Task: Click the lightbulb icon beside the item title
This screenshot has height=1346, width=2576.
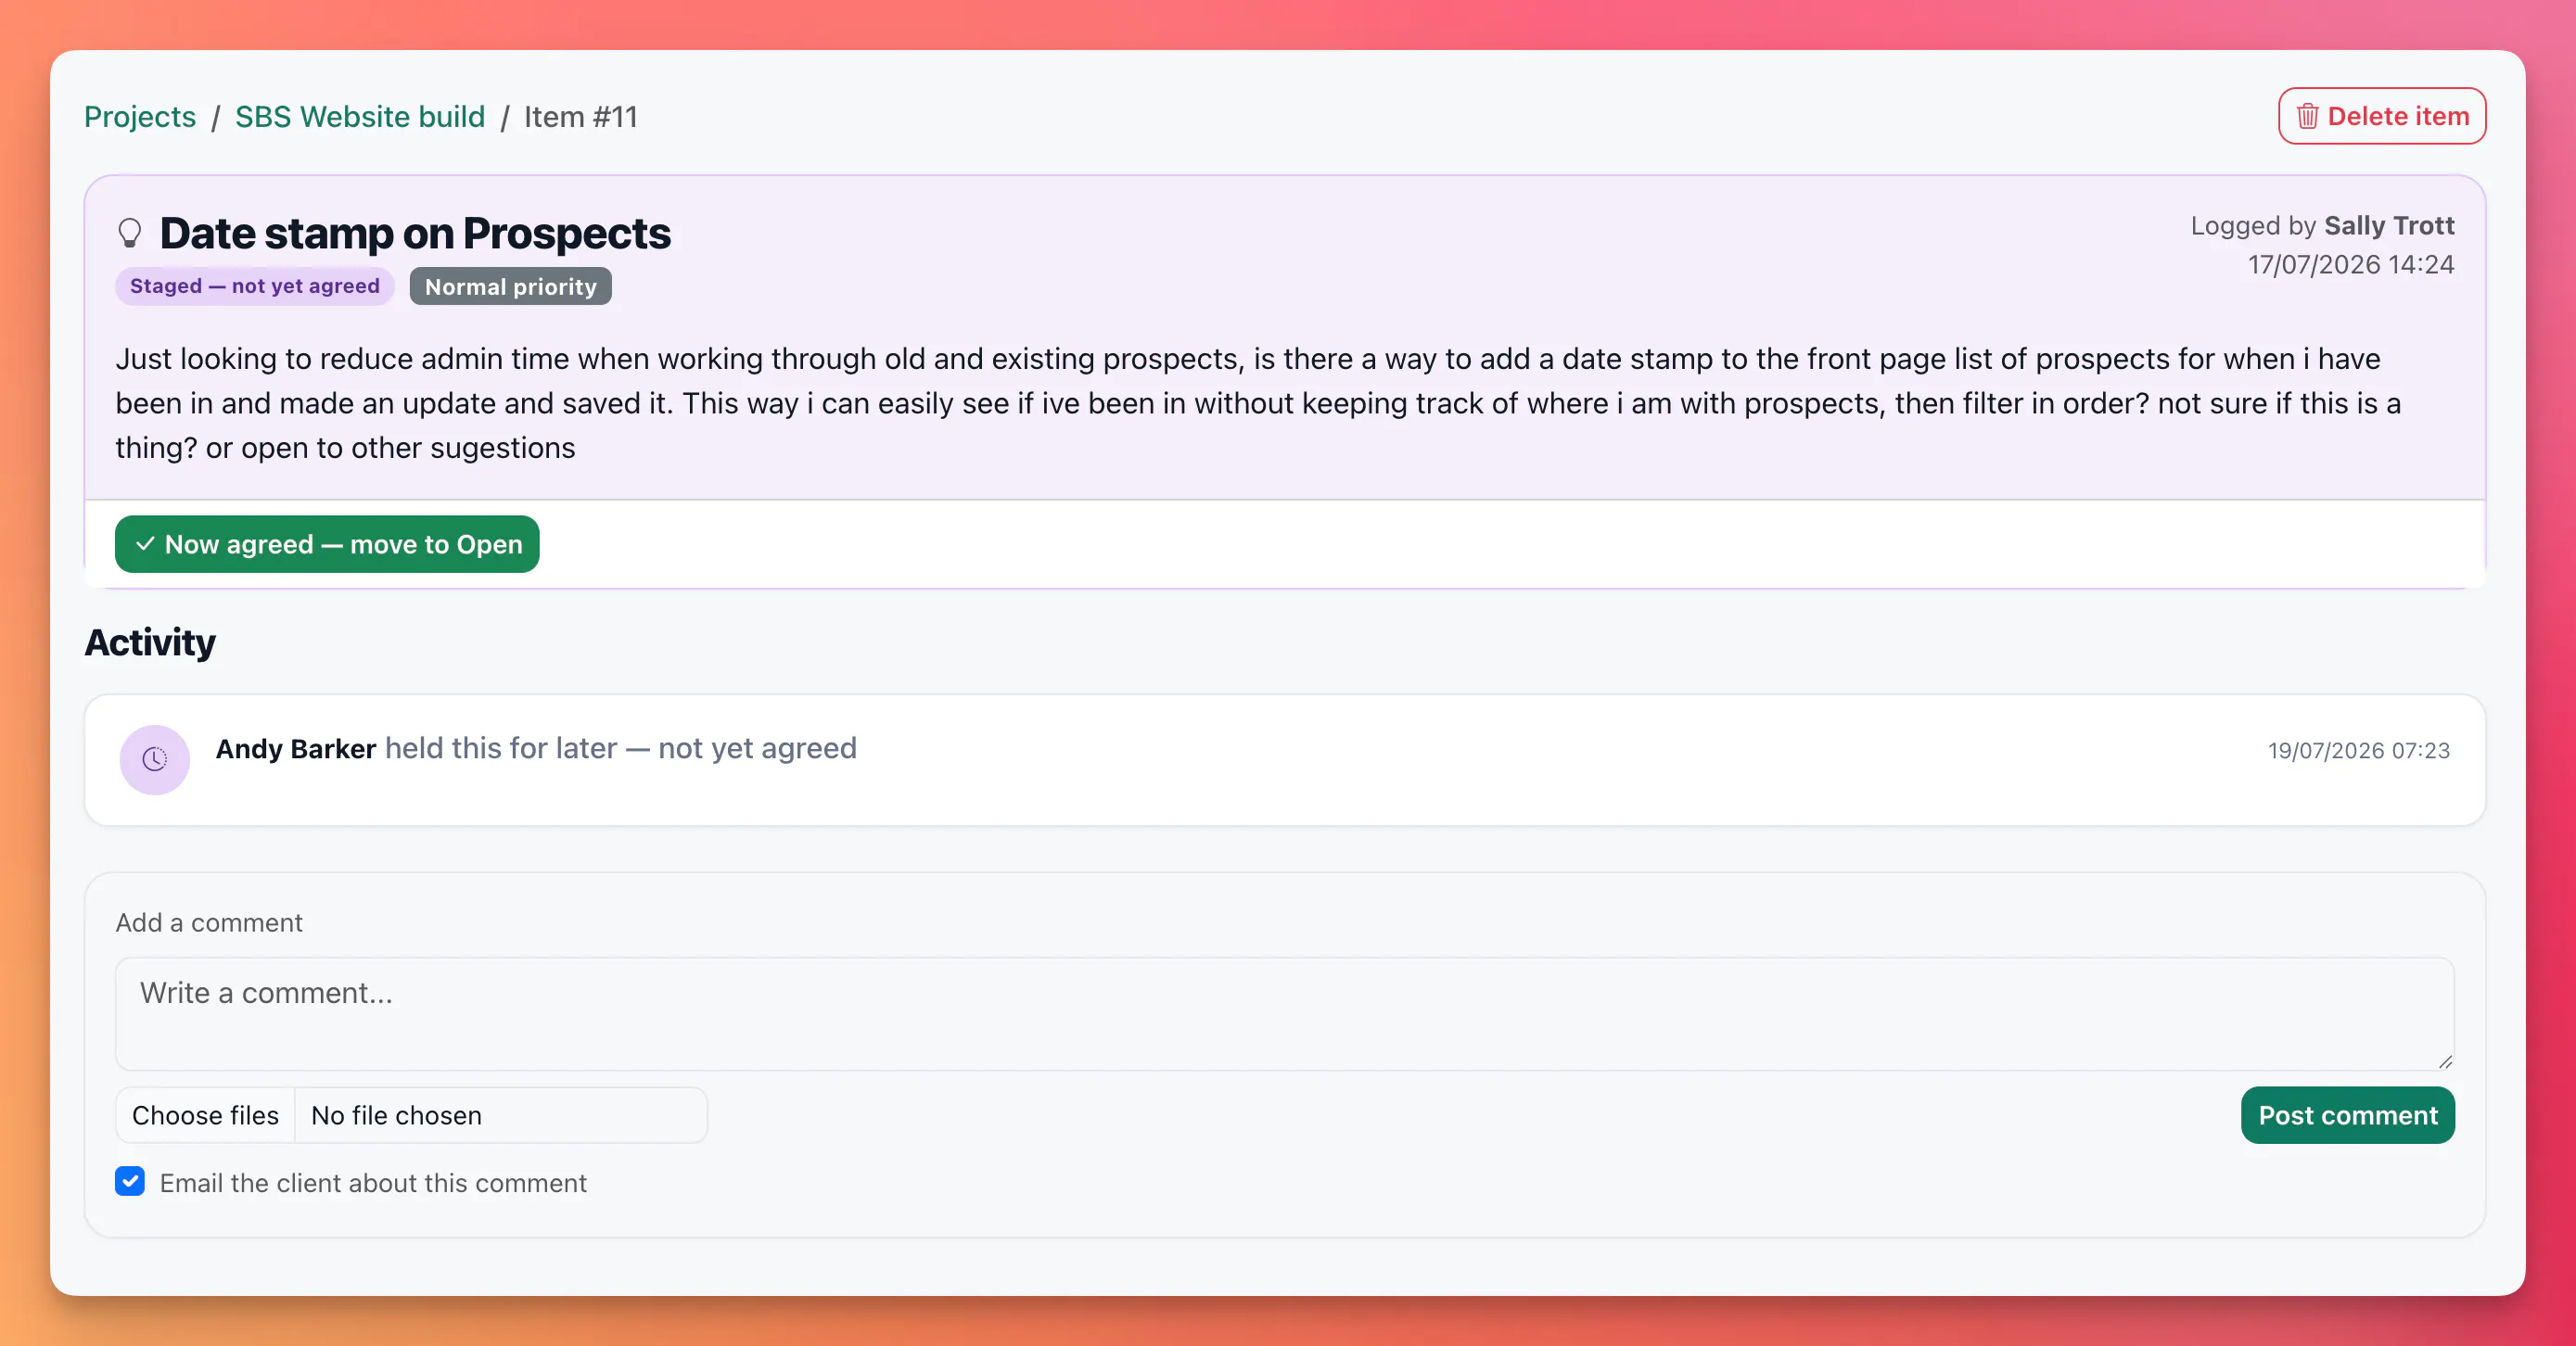Action: tap(130, 233)
